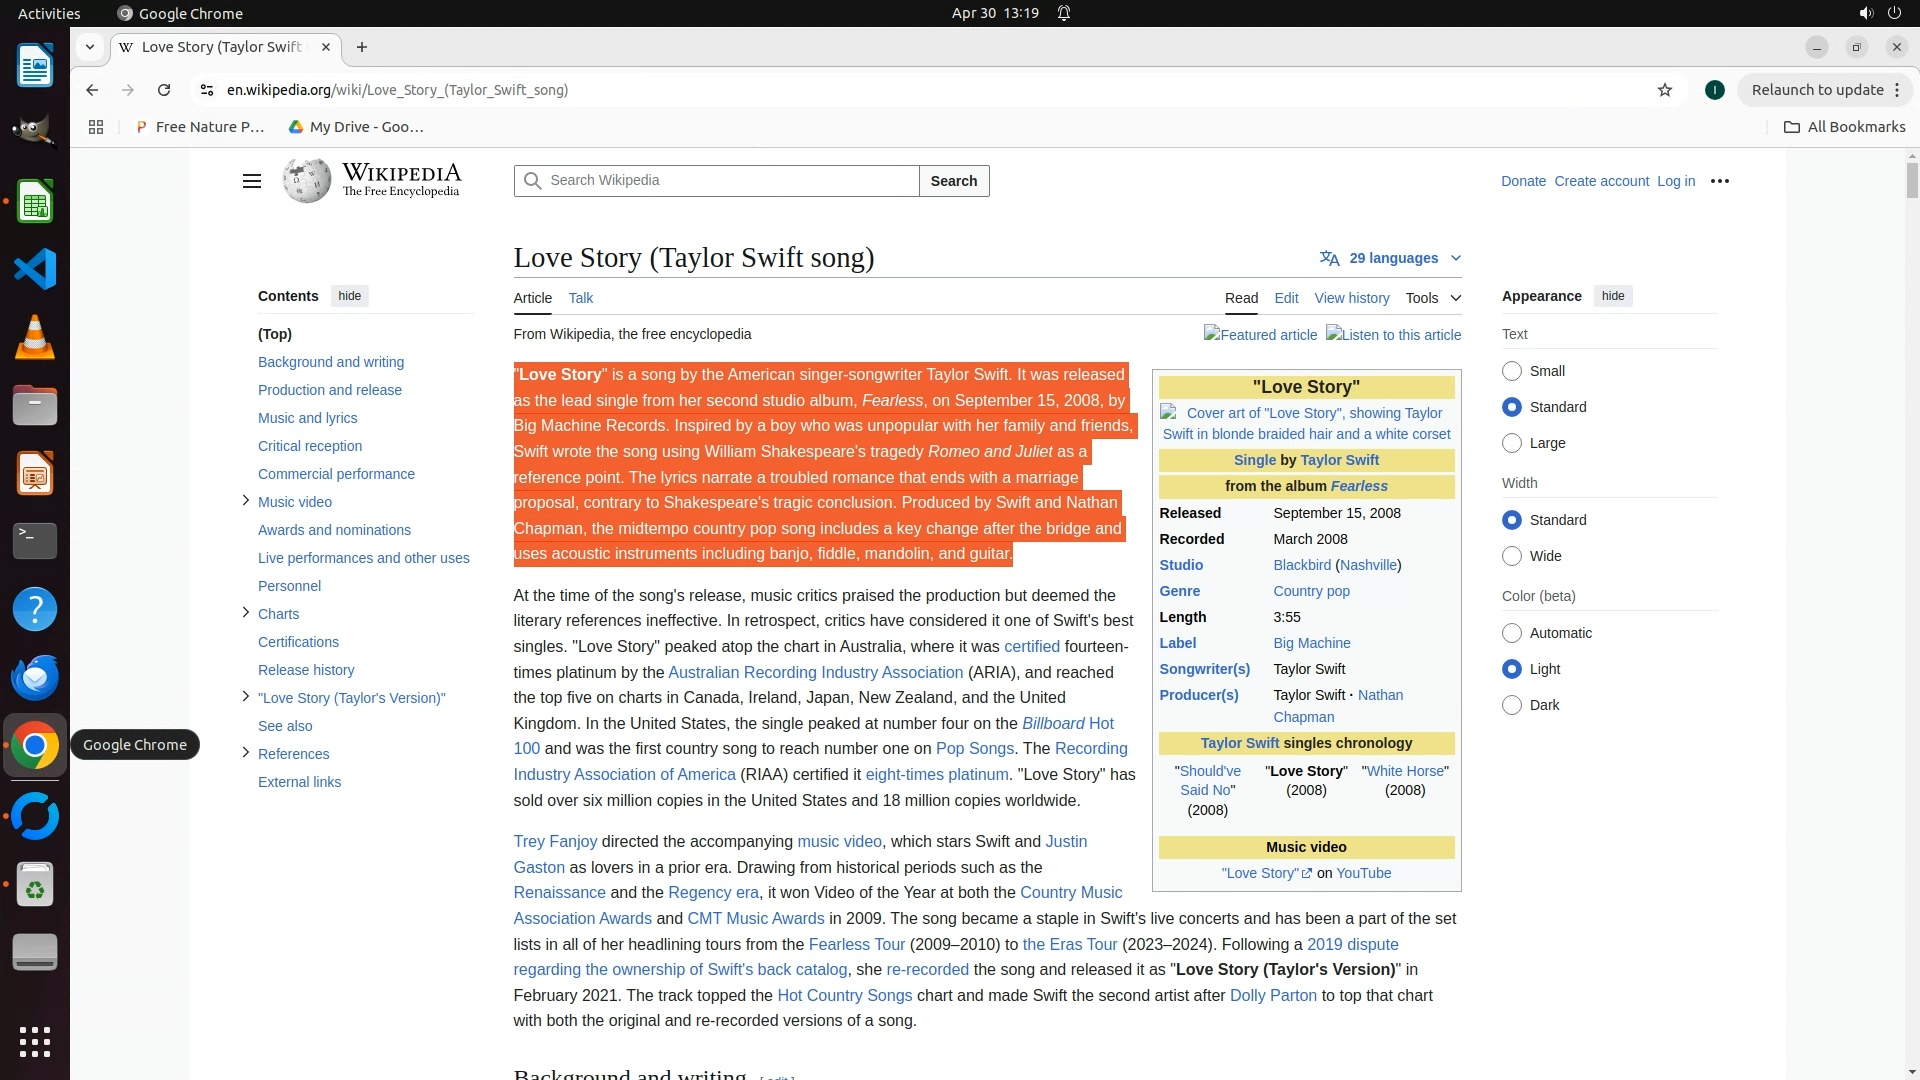Select the Large text size option
1920x1080 pixels.
click(x=1512, y=443)
